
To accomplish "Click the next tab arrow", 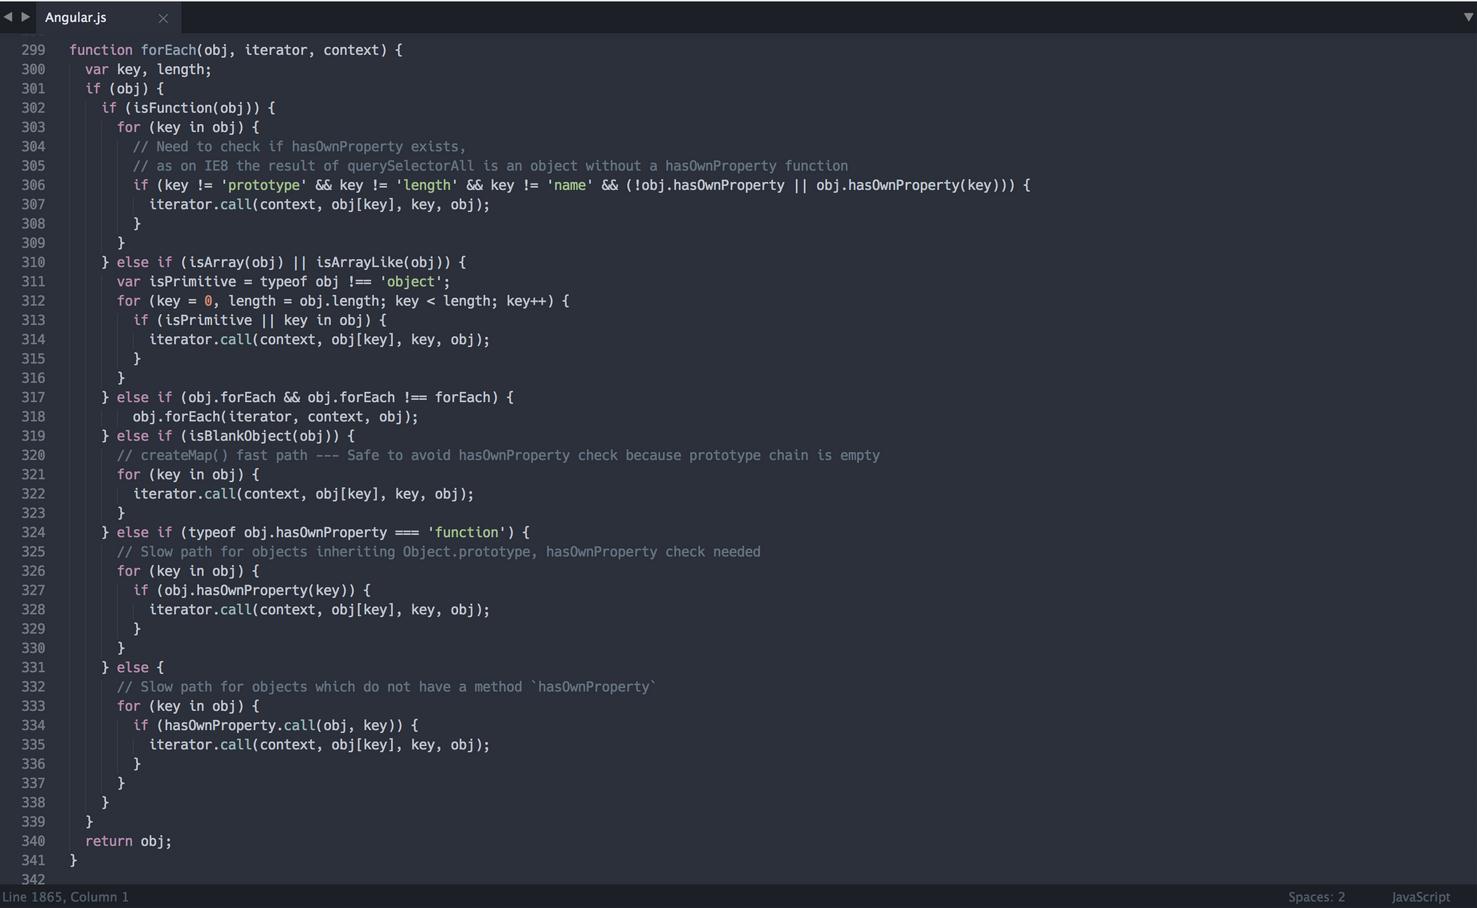I will (25, 17).
